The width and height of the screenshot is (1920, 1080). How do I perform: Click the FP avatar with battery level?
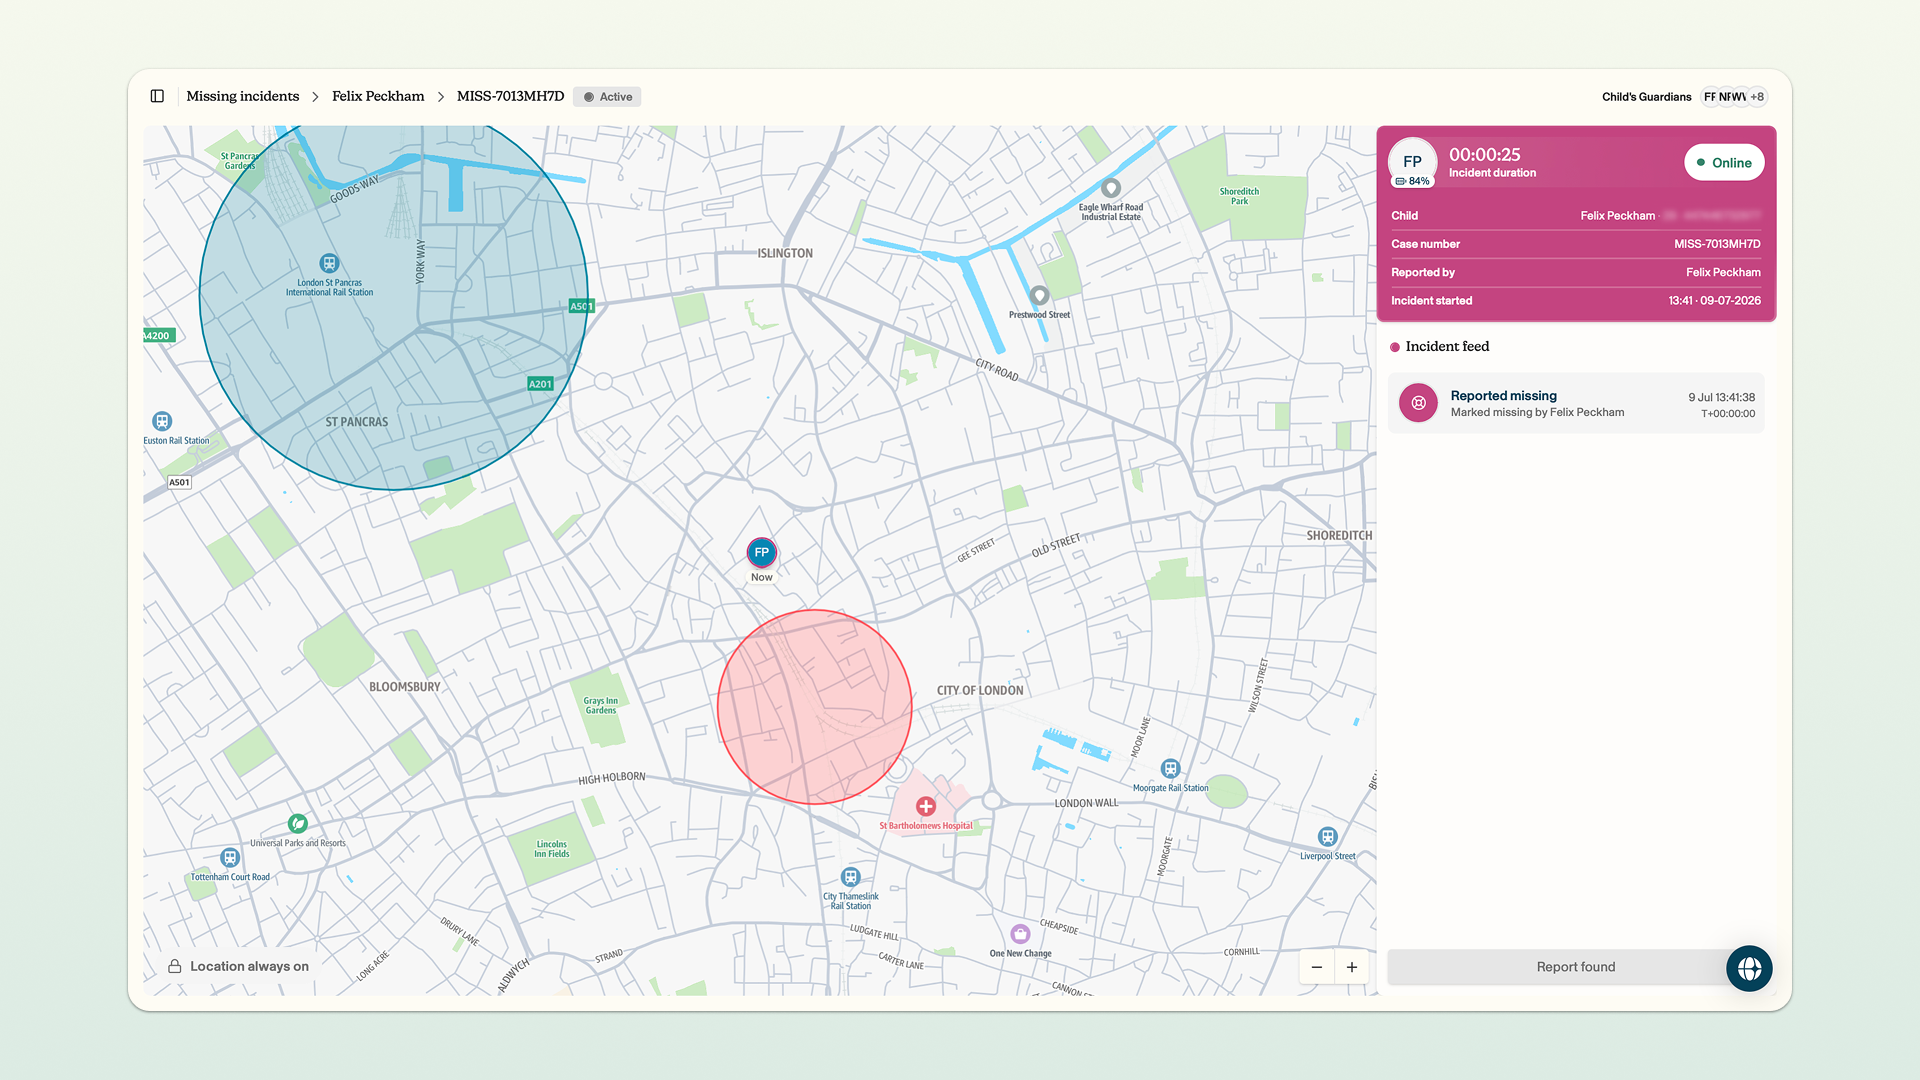(x=1412, y=163)
